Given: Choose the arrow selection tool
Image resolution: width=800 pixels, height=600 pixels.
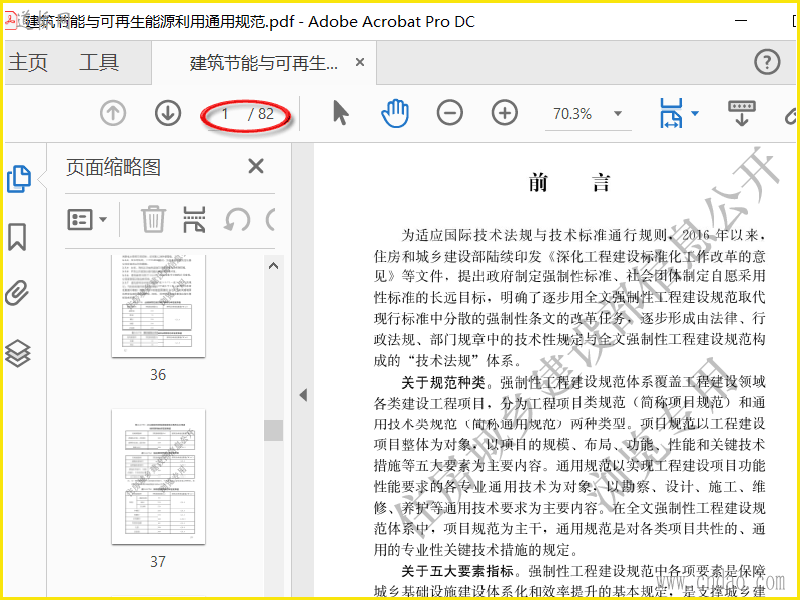Looking at the screenshot, I should 340,113.
